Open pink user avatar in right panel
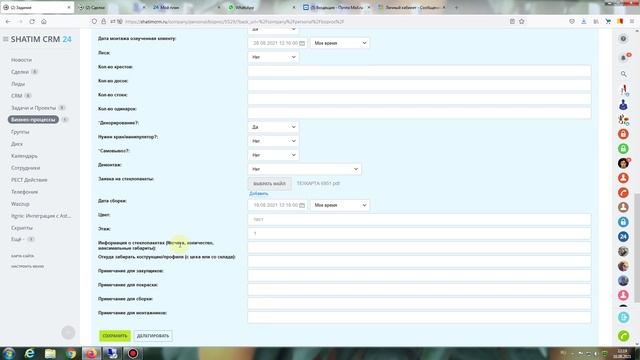This screenshot has width=640, height=360. click(x=623, y=295)
